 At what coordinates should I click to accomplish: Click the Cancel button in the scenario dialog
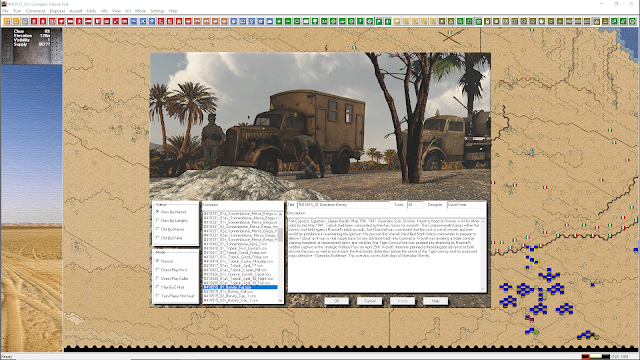click(x=369, y=301)
